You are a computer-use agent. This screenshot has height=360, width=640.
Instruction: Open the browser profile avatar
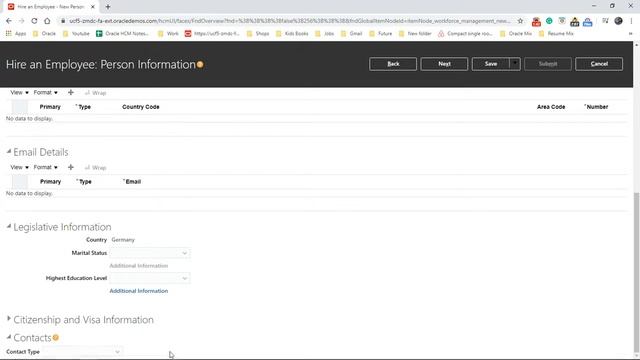tap(618, 21)
